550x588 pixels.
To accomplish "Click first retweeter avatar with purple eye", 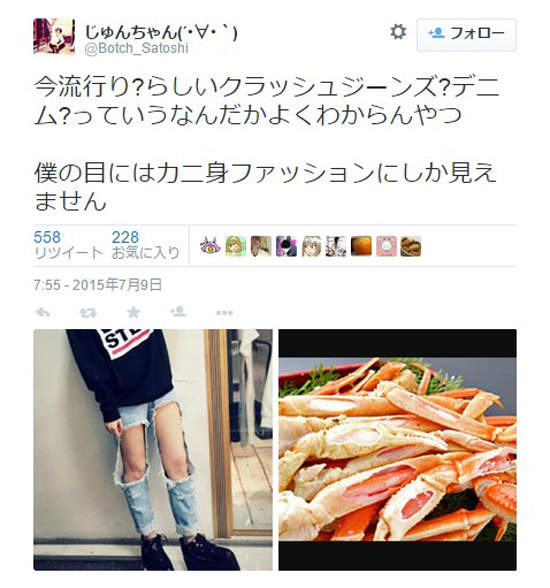I will click(210, 246).
